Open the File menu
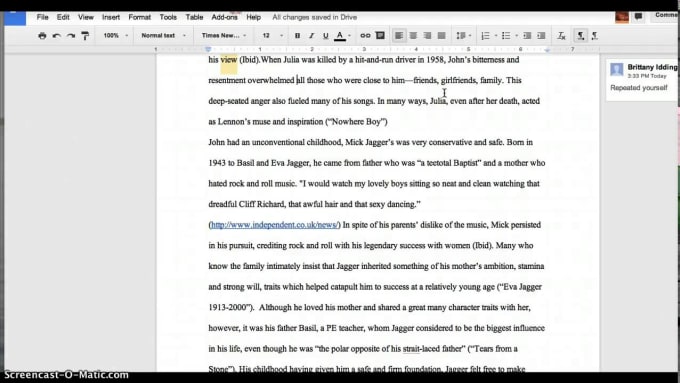Screen dimensions: 680x383 [42, 17]
